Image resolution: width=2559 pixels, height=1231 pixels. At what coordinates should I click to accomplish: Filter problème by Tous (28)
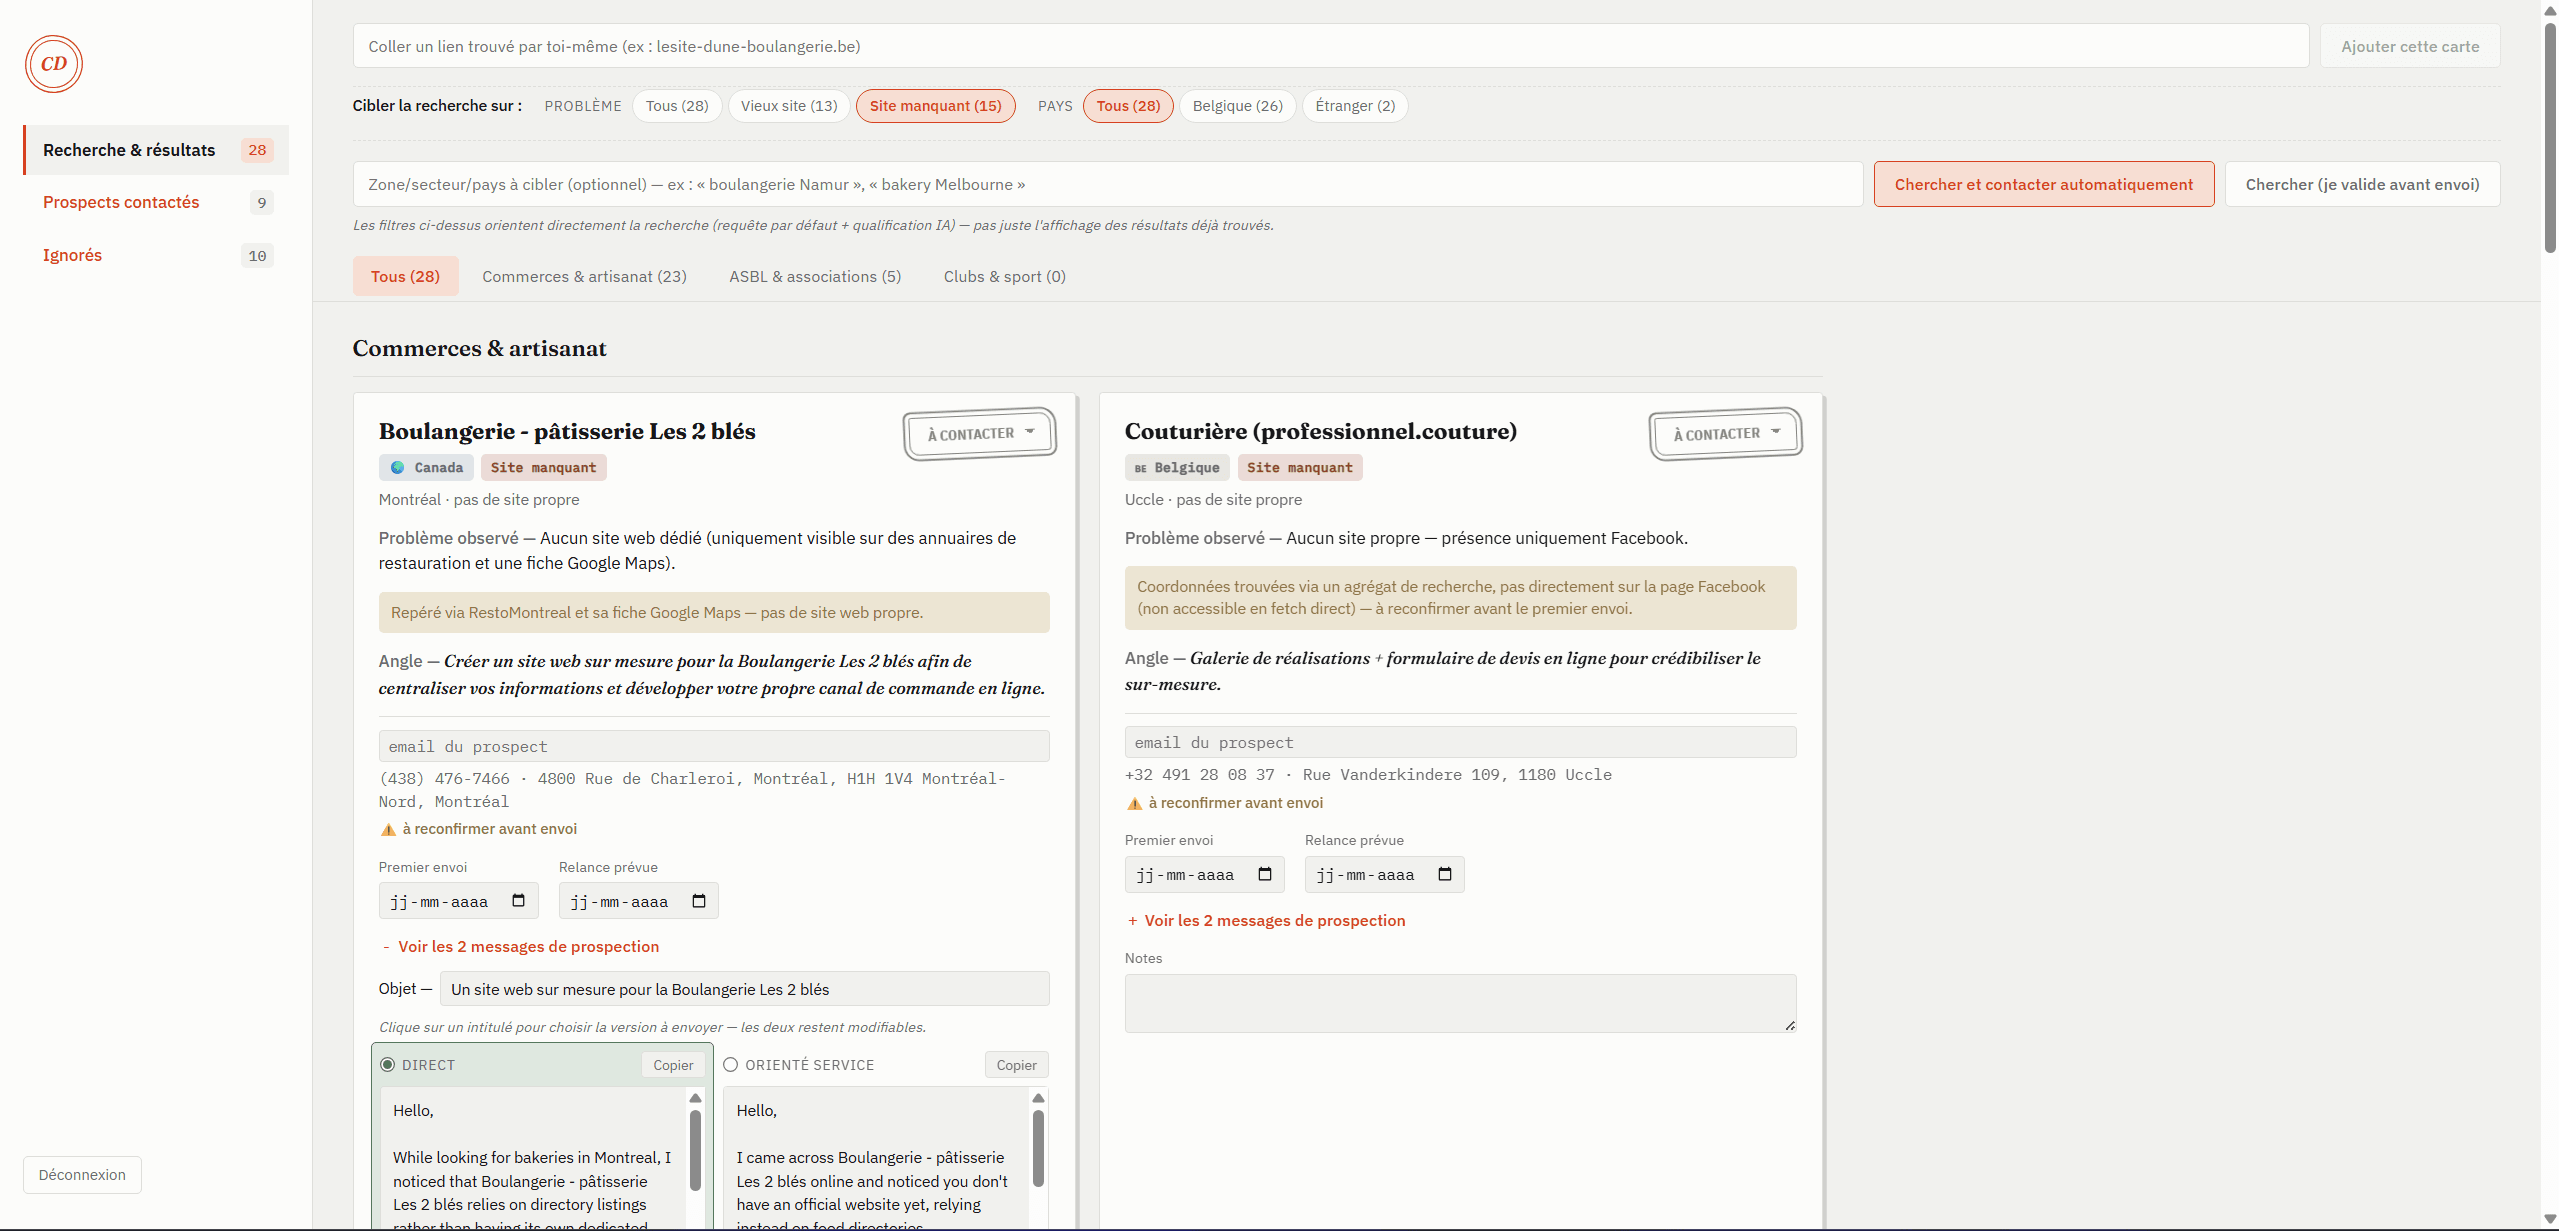point(677,106)
